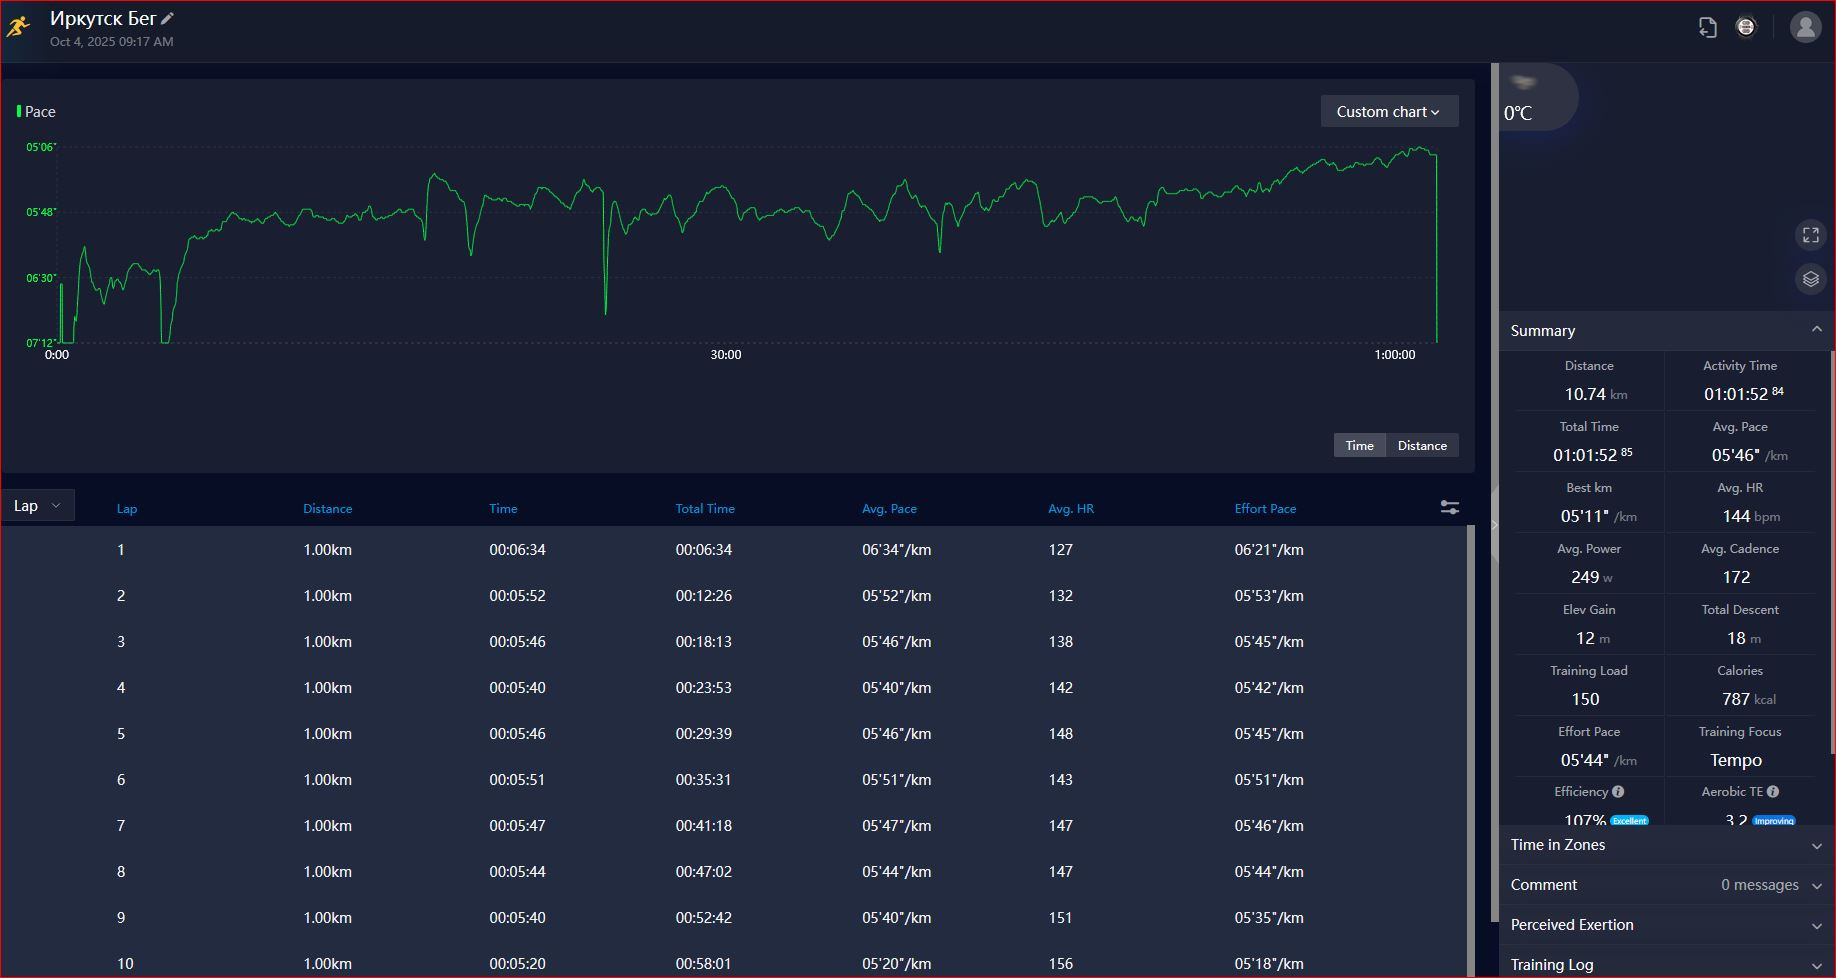
Task: Click the Aerobic TE info icon
Action: (1773, 792)
